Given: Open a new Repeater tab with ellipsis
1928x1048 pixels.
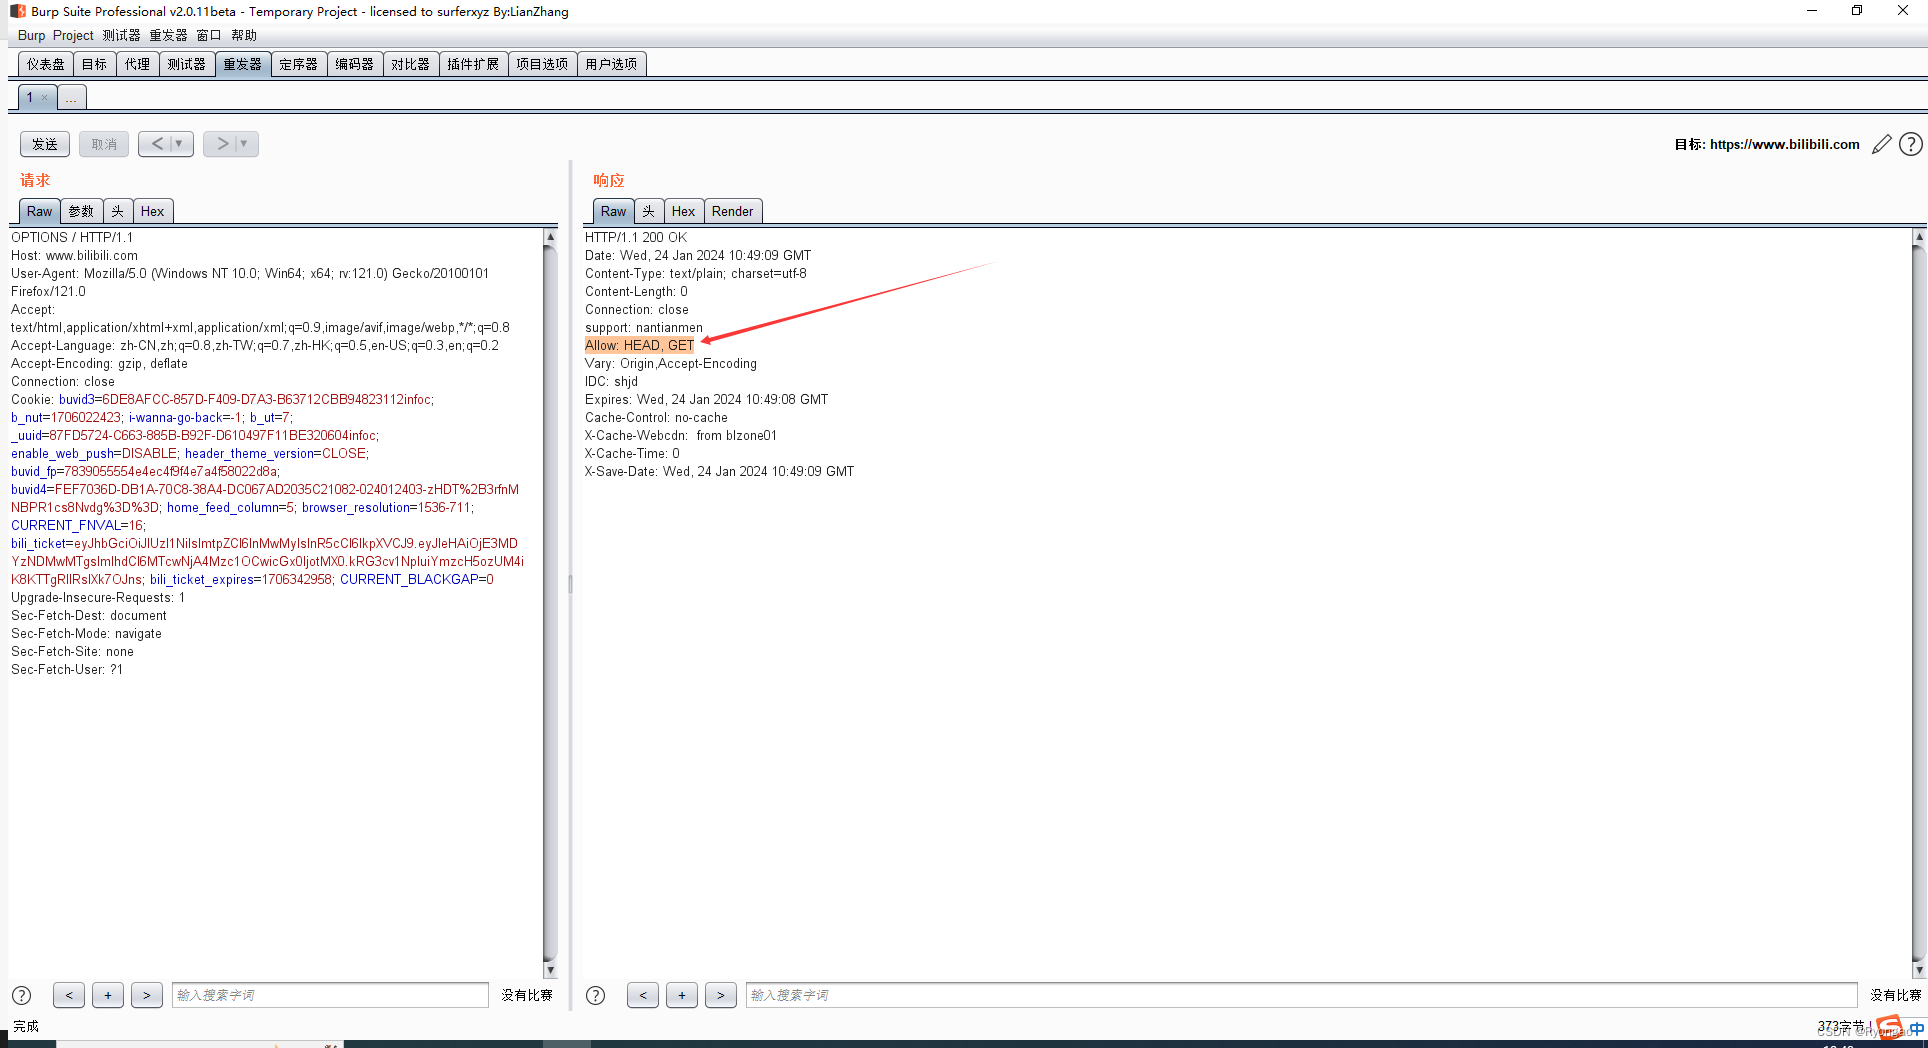Looking at the screenshot, I should [71, 98].
